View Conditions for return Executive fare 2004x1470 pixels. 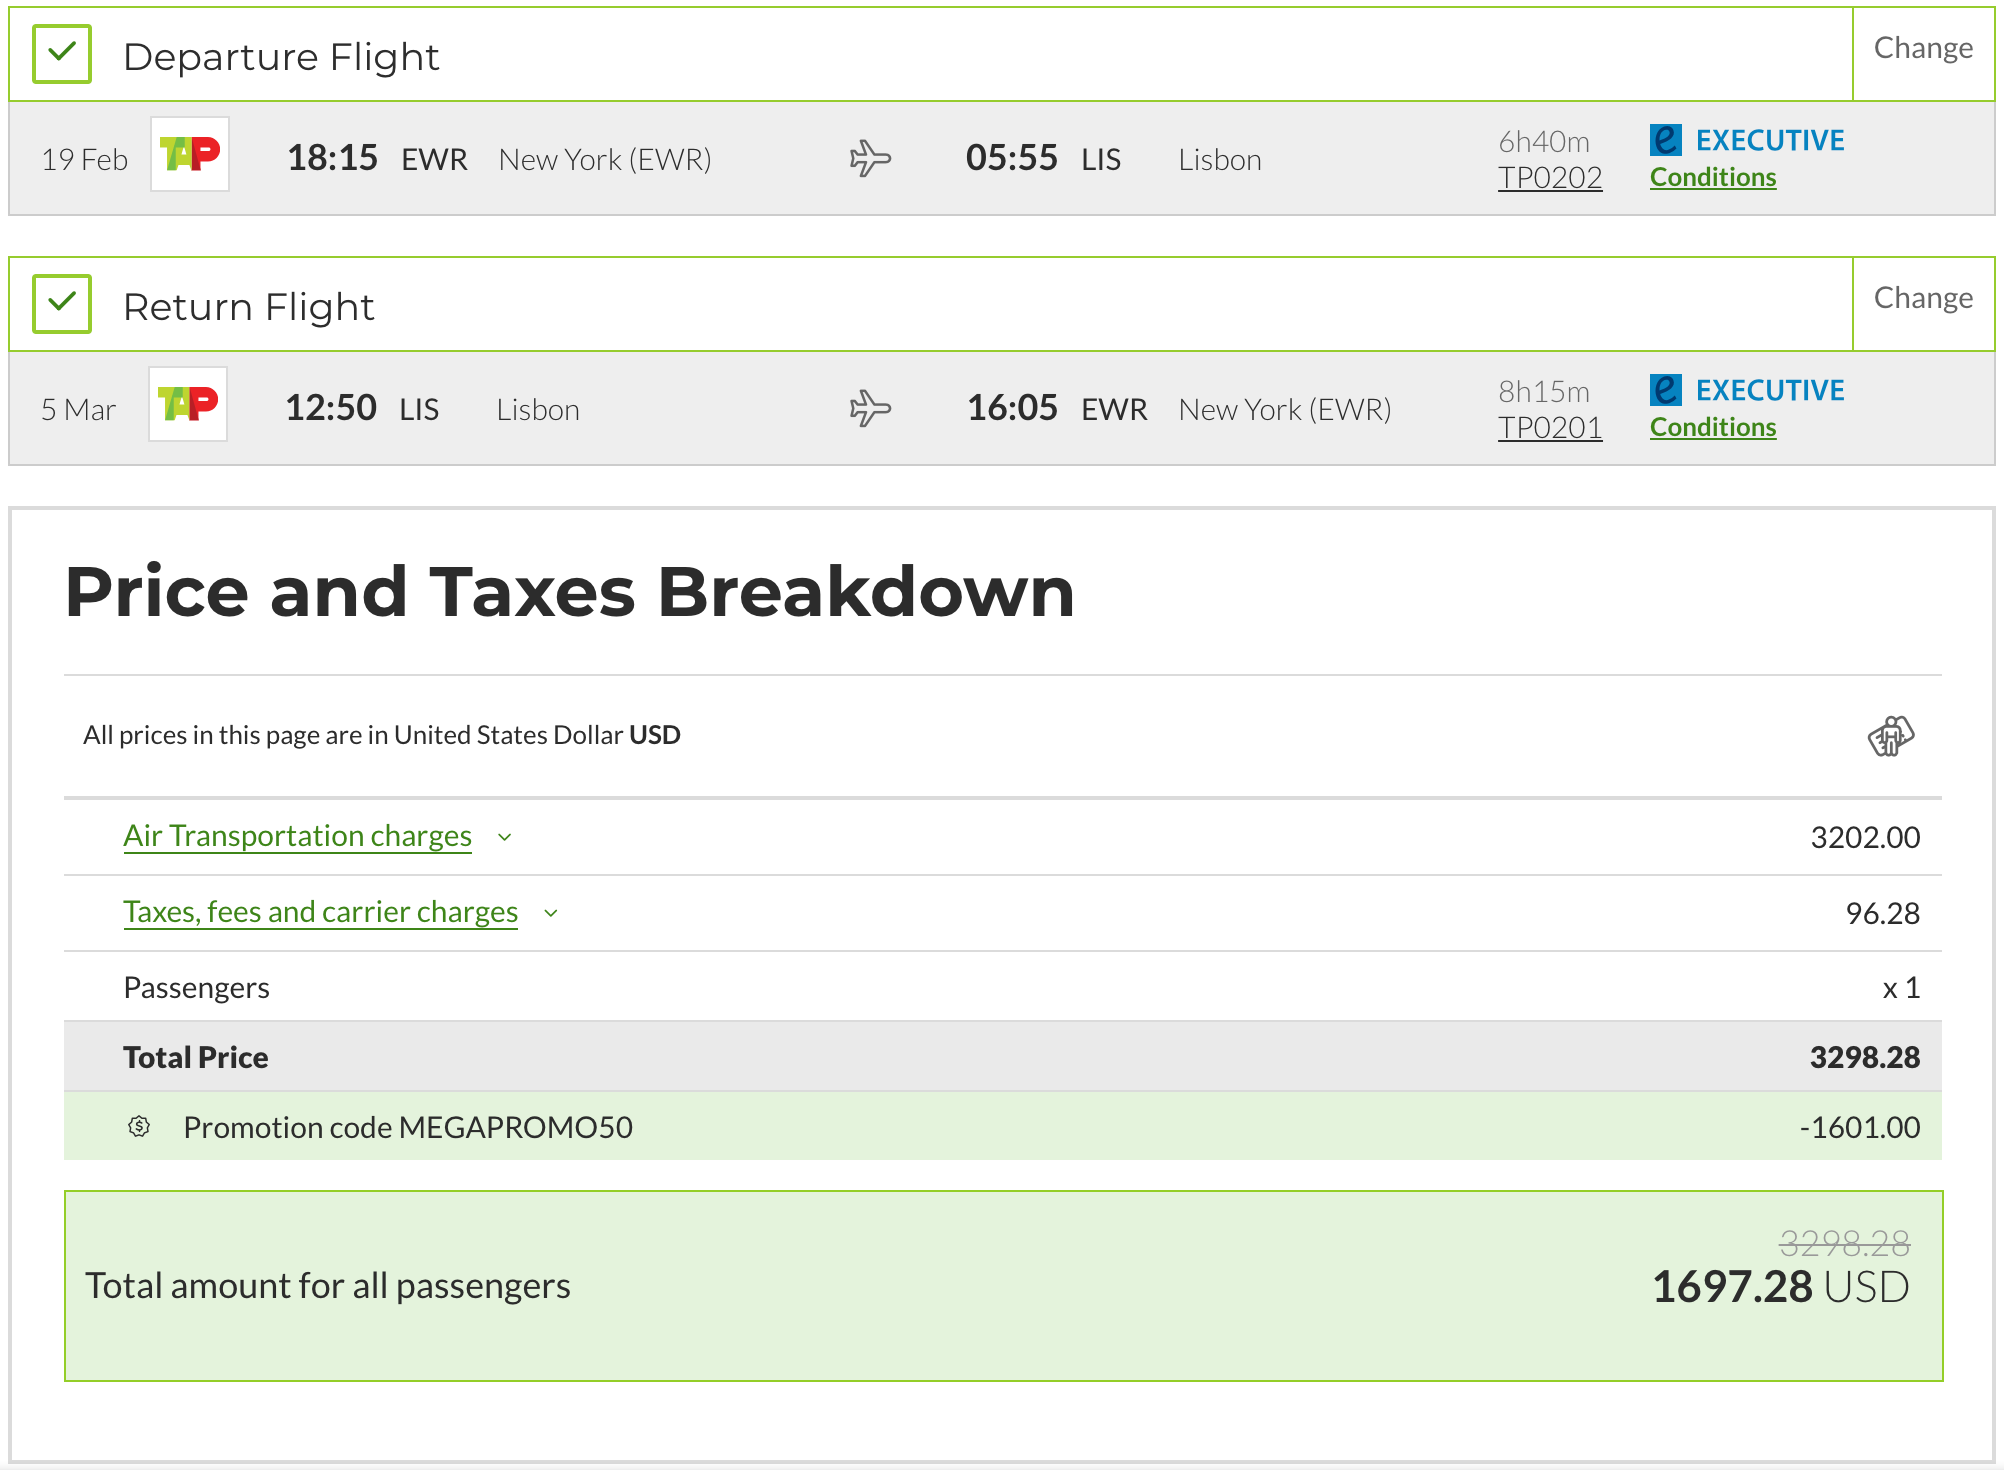(x=1713, y=427)
